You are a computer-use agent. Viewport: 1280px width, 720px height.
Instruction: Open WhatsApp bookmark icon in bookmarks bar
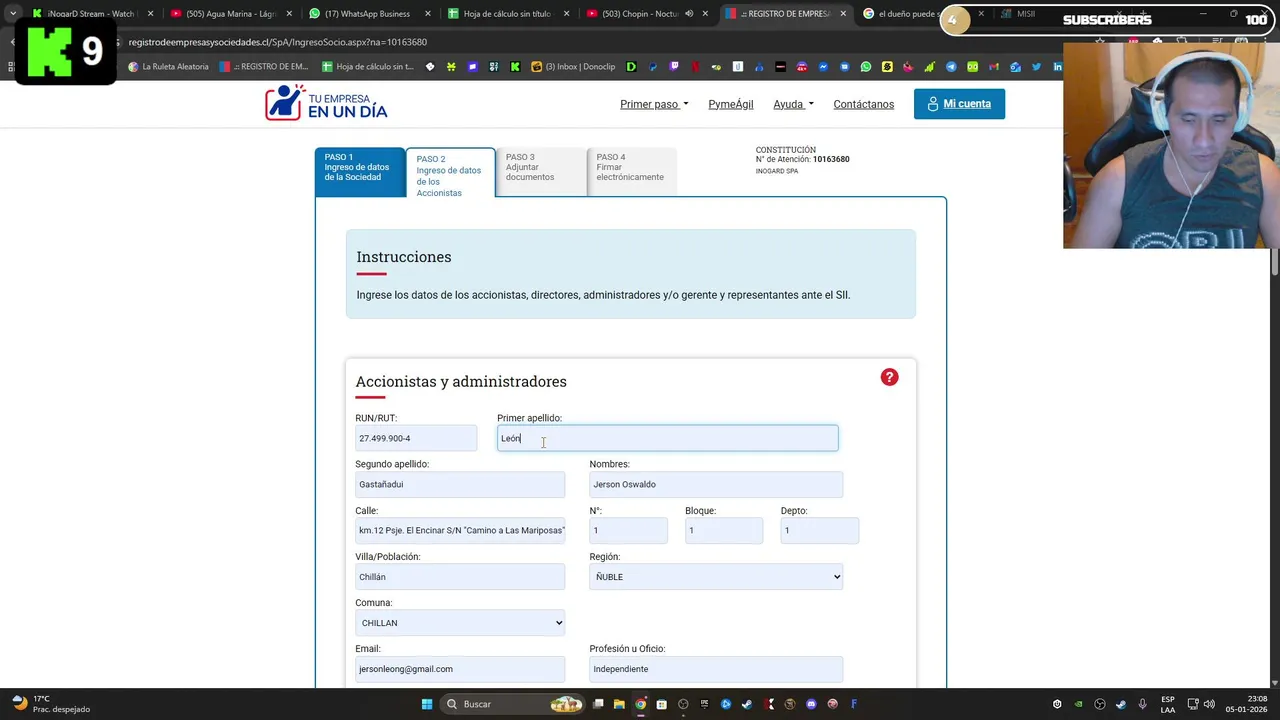click(866, 67)
